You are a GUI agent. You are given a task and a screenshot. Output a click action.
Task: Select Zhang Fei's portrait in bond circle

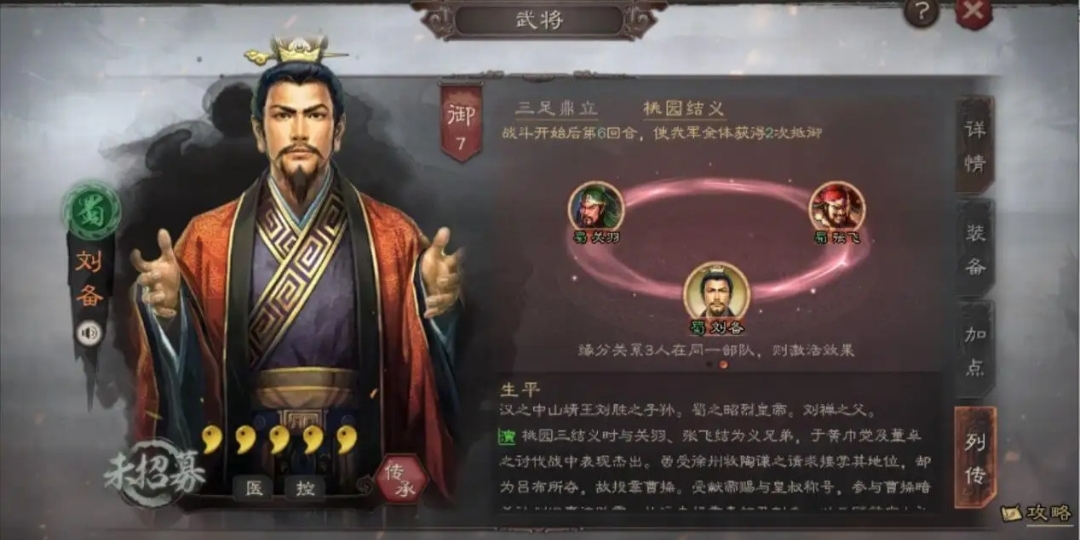coord(837,206)
